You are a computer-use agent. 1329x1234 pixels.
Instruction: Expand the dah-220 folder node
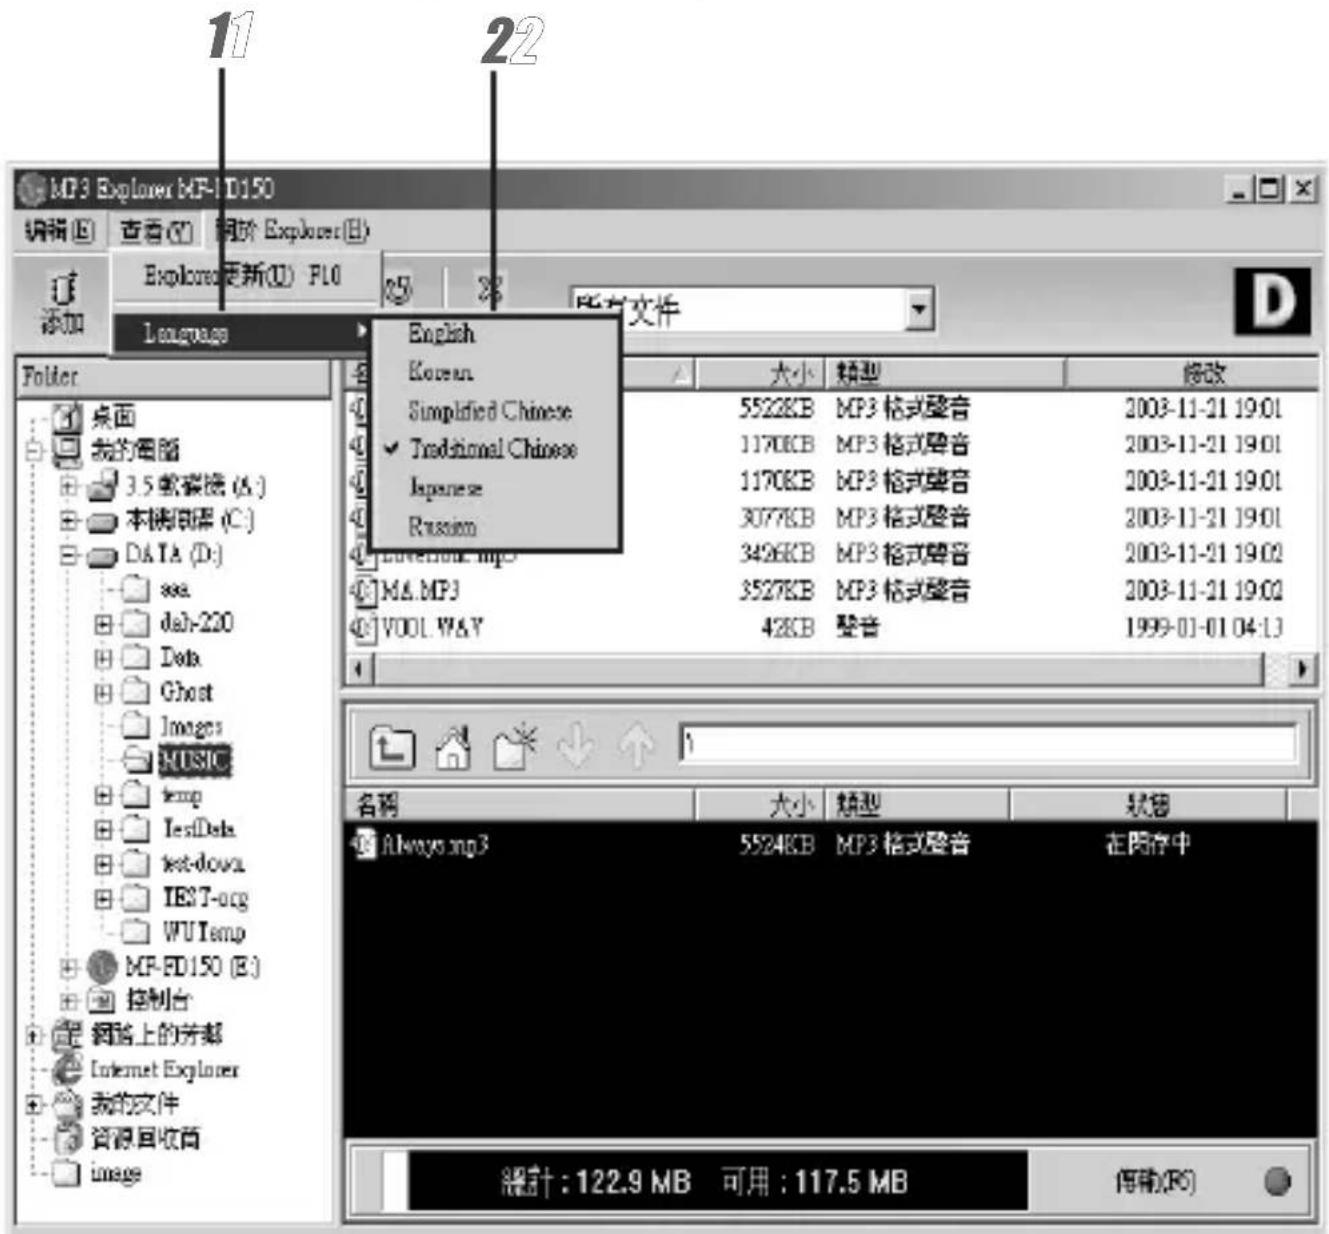coord(103,624)
